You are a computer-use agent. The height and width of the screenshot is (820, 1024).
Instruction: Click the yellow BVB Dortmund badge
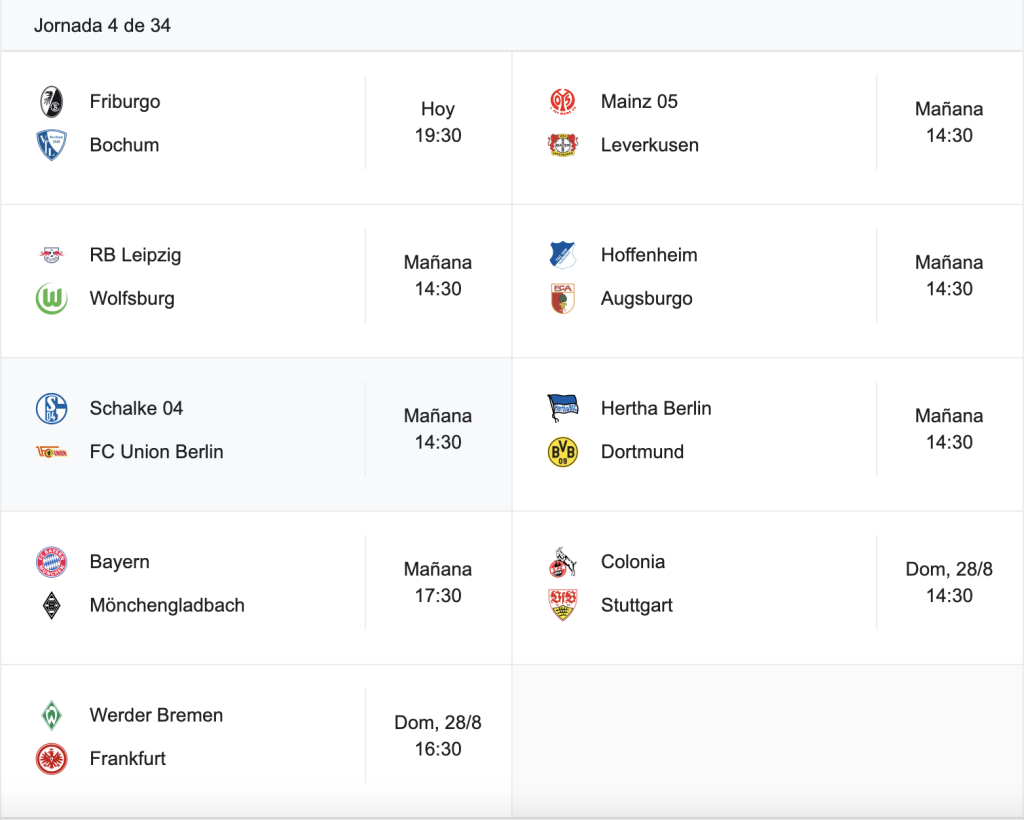[x=562, y=452]
